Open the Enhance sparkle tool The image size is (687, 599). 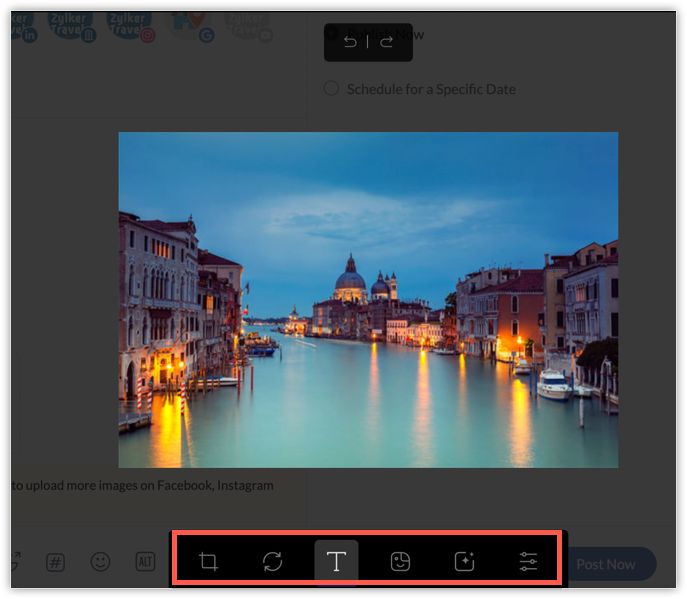464,561
